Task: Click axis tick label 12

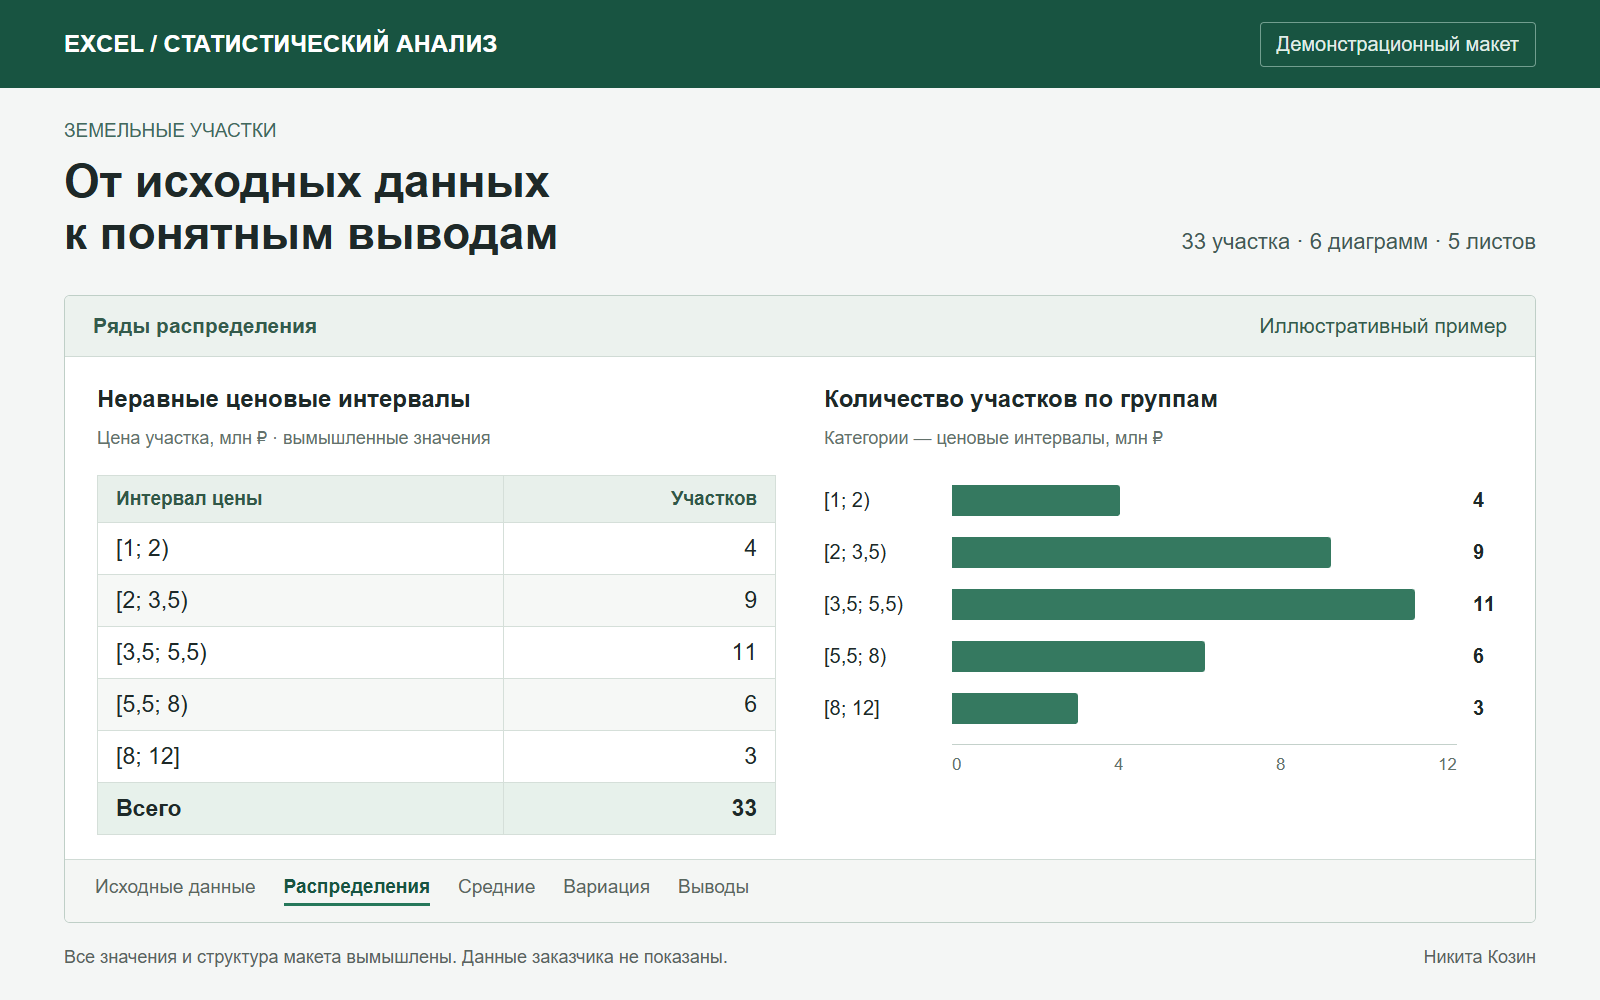Action: (x=1447, y=764)
